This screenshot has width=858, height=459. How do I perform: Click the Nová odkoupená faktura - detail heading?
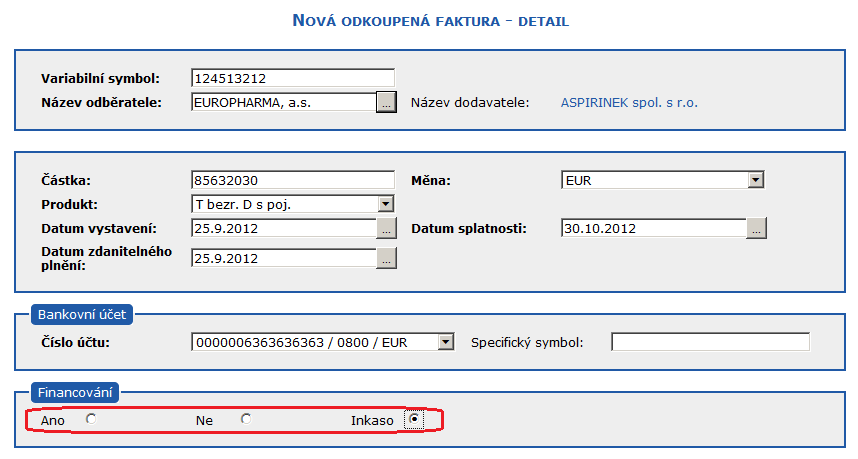click(431, 21)
